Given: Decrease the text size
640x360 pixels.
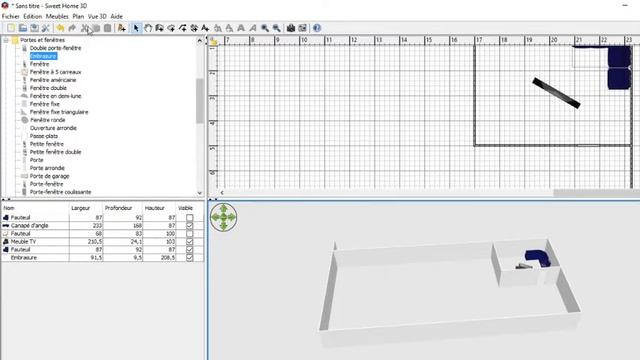Looking at the screenshot, I should pos(229,28).
